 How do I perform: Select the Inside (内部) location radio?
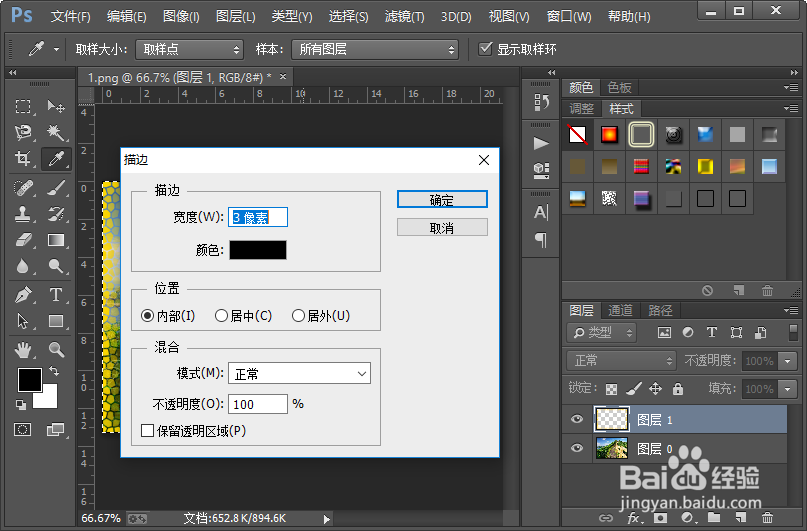point(147,315)
